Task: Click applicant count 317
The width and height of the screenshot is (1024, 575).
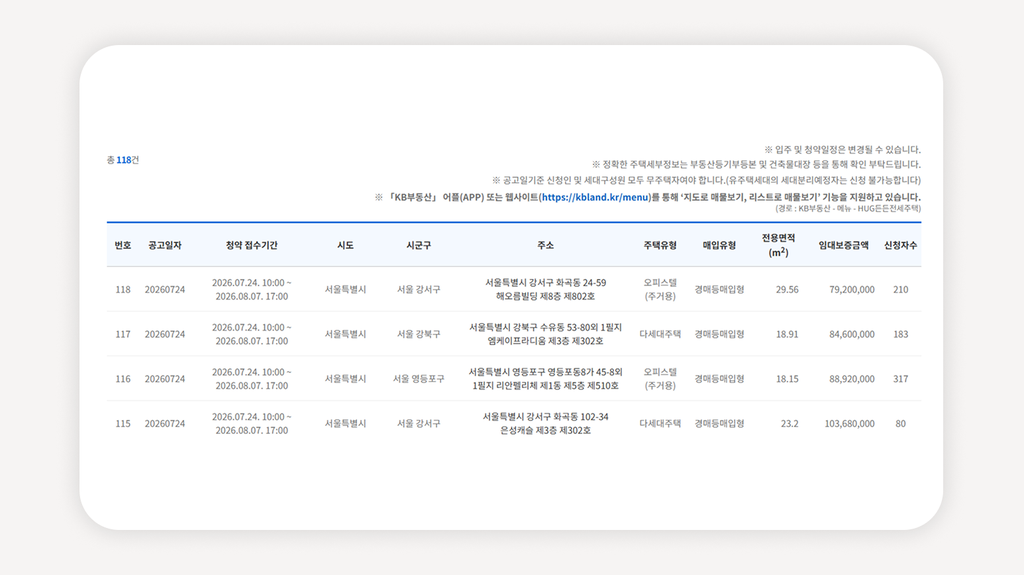Action: click(901, 378)
